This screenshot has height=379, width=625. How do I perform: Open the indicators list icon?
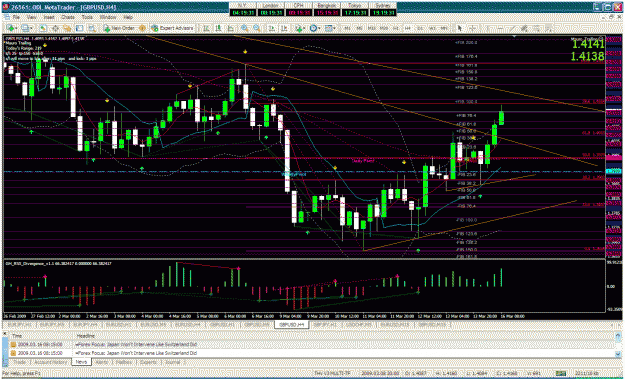298,28
